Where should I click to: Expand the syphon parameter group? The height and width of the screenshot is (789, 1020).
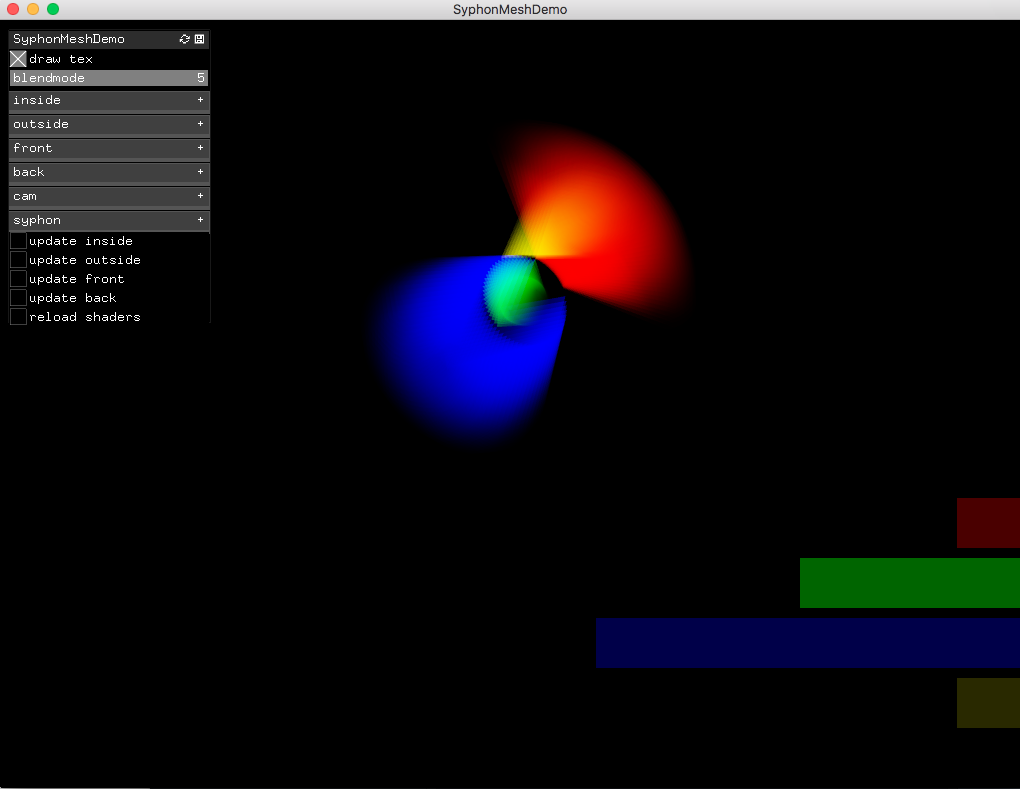click(108, 220)
